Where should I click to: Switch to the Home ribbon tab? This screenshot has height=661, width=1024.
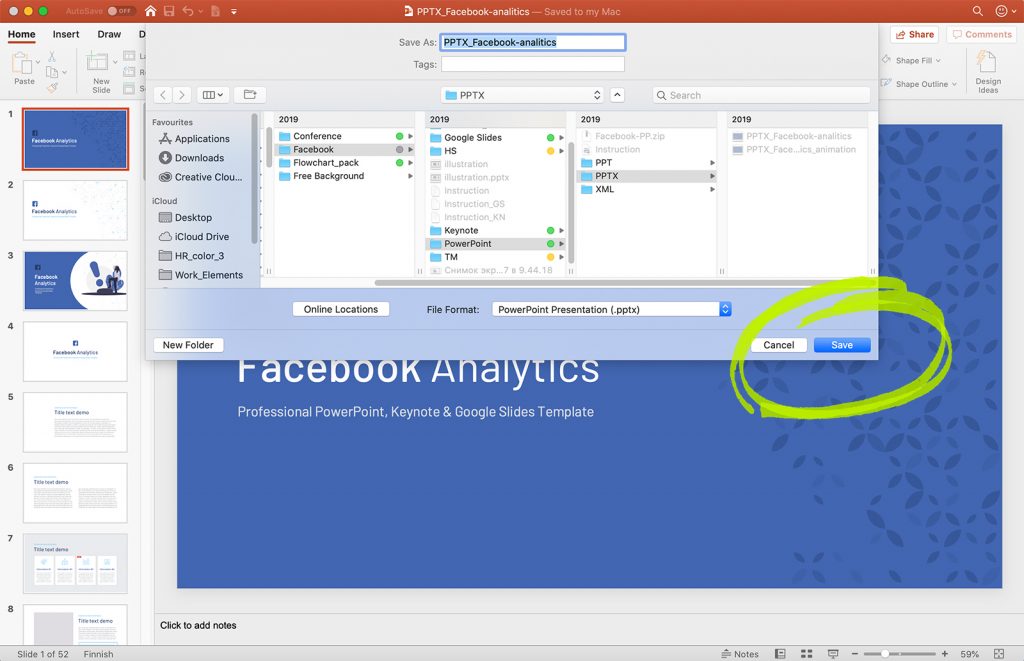pyautogui.click(x=22, y=35)
